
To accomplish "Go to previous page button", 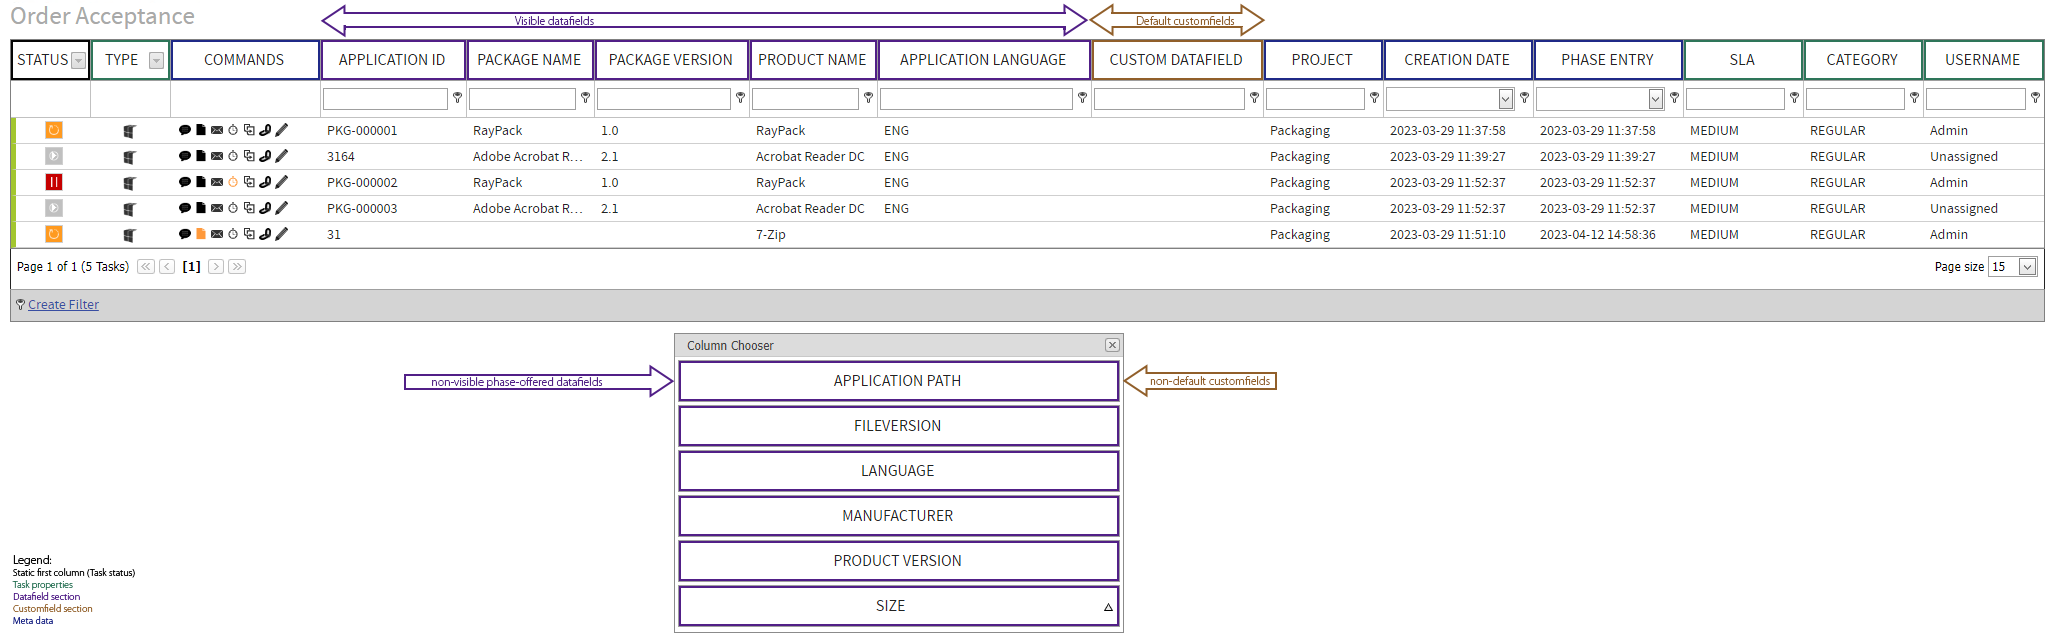I will click(167, 267).
